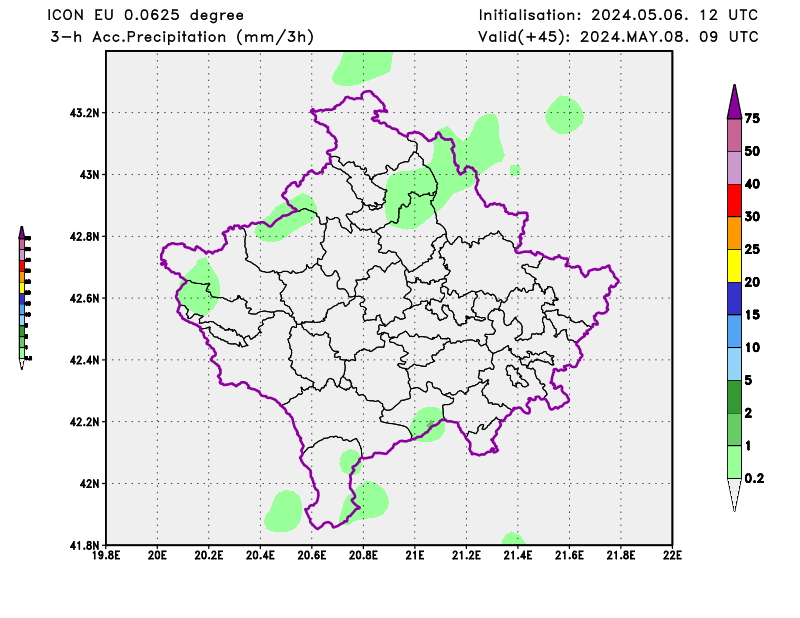Click the 22E longitude label
The image size is (800, 618).
point(672,555)
